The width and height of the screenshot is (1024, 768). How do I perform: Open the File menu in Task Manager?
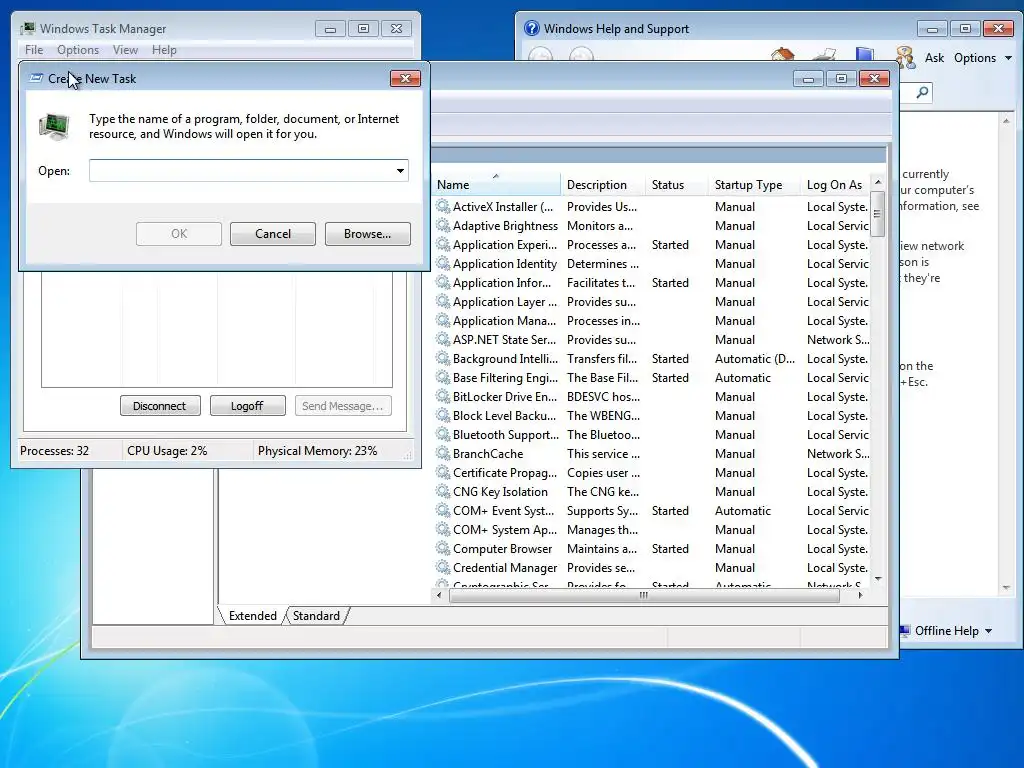coord(34,50)
